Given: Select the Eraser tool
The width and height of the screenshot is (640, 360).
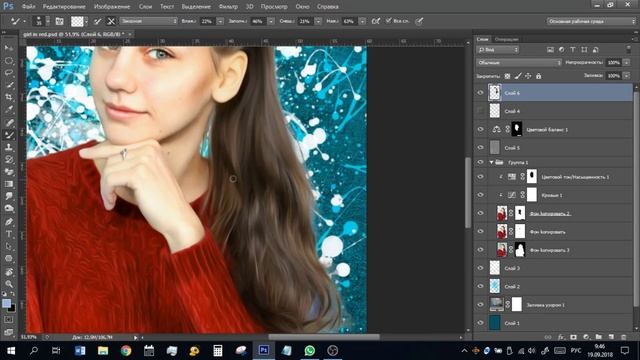Looking at the screenshot, I should coord(9,172).
